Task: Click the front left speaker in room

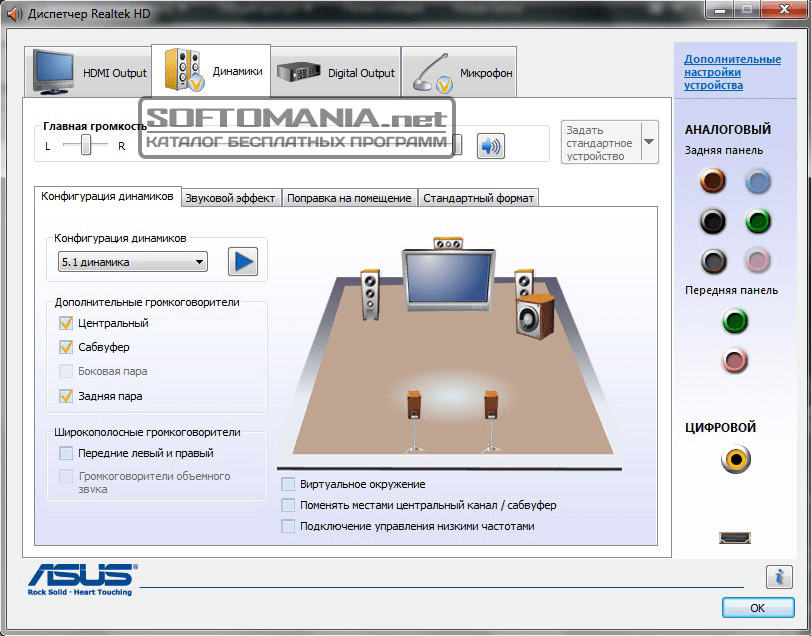Action: click(370, 295)
